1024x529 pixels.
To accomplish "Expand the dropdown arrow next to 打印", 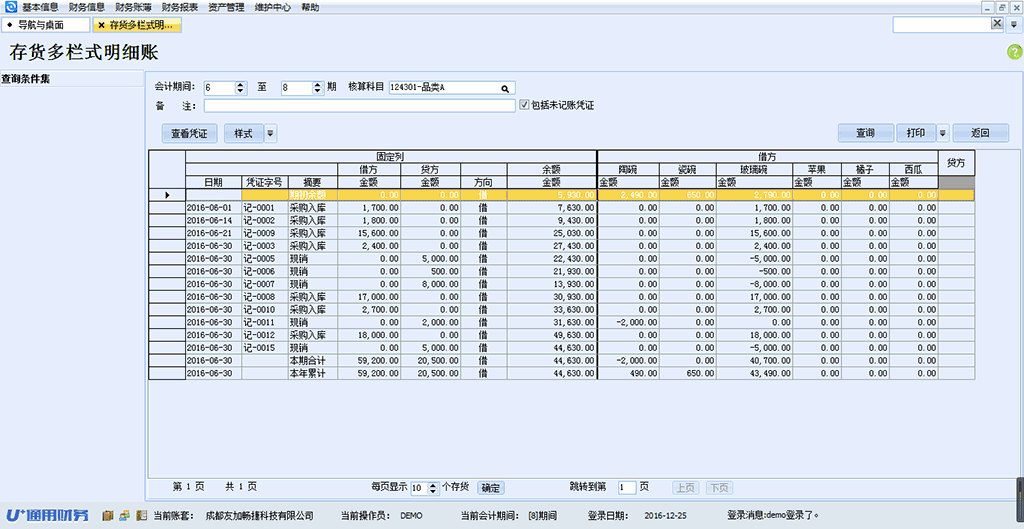I will [x=942, y=133].
